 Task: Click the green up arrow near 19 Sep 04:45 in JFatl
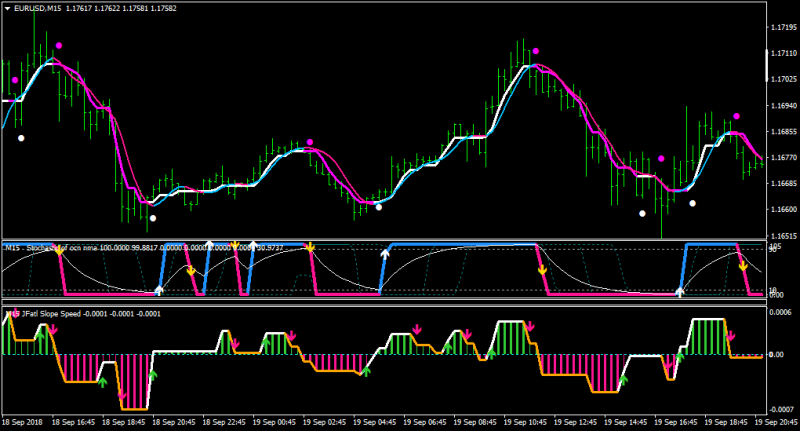(365, 371)
